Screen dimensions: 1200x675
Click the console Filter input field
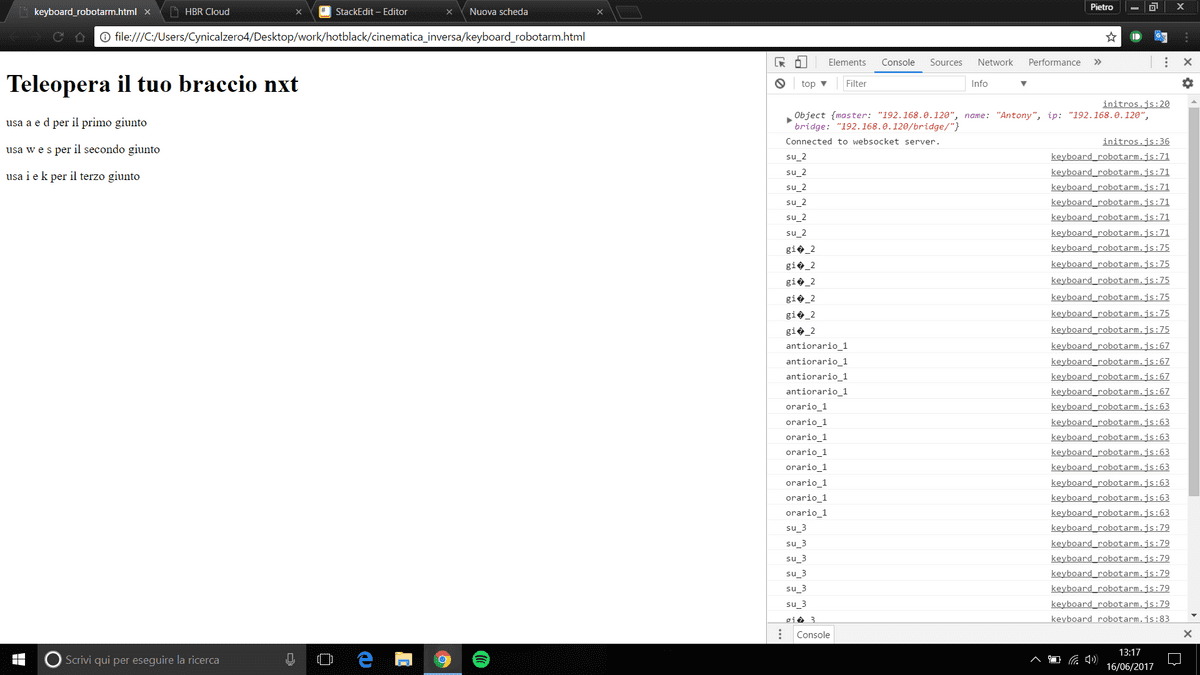pos(903,84)
